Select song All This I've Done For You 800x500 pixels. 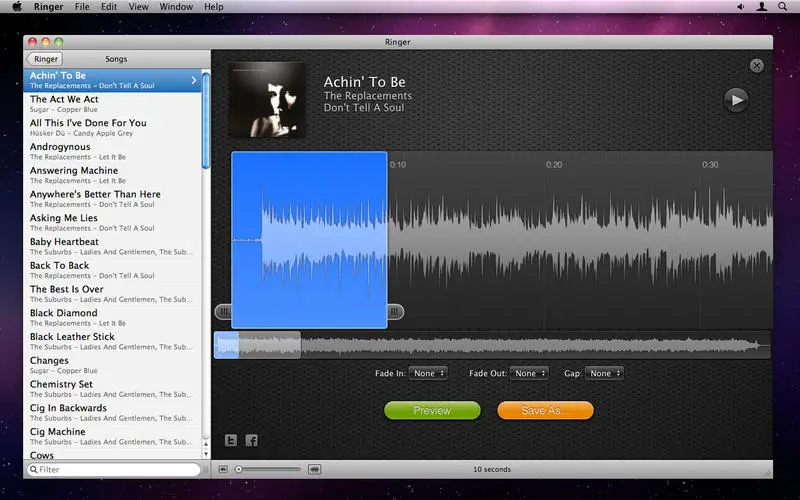click(112, 128)
